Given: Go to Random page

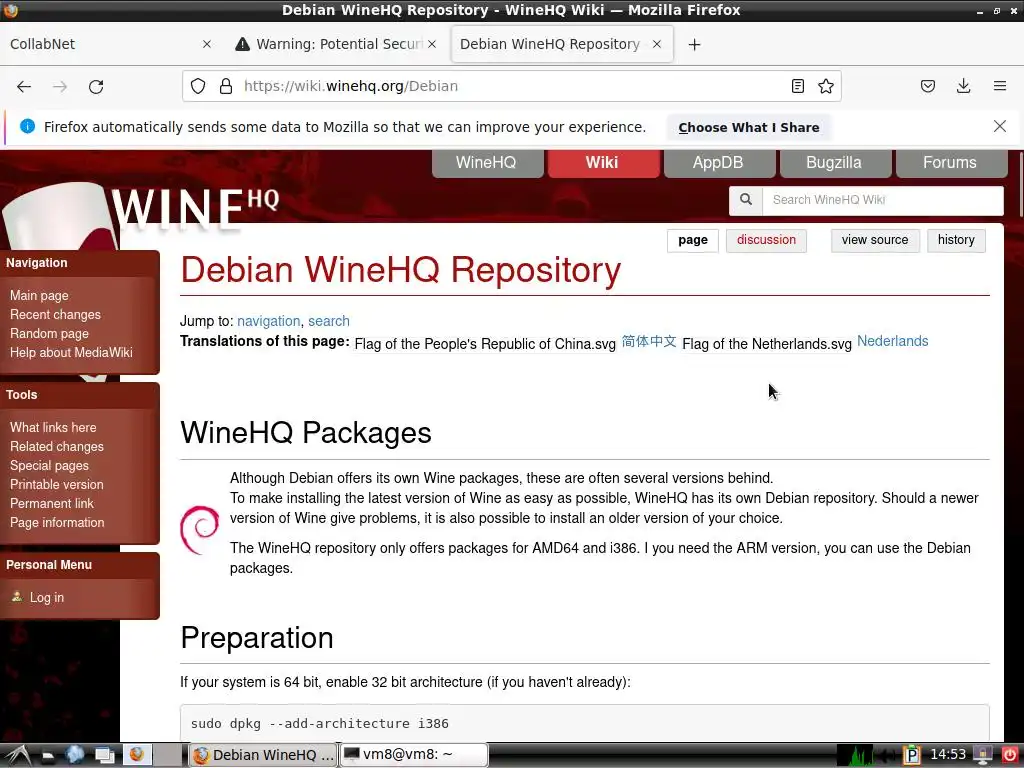Looking at the screenshot, I should (49, 333).
